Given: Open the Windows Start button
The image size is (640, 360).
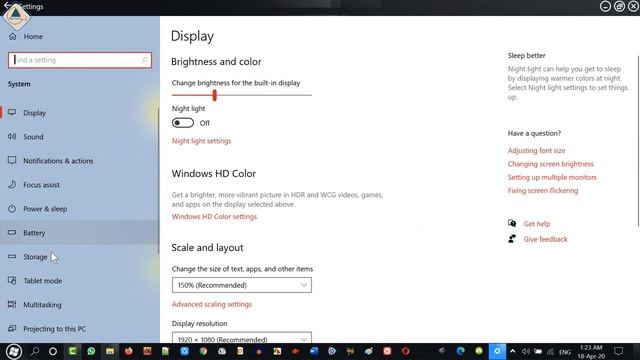Looking at the screenshot, I should (x=14, y=351).
